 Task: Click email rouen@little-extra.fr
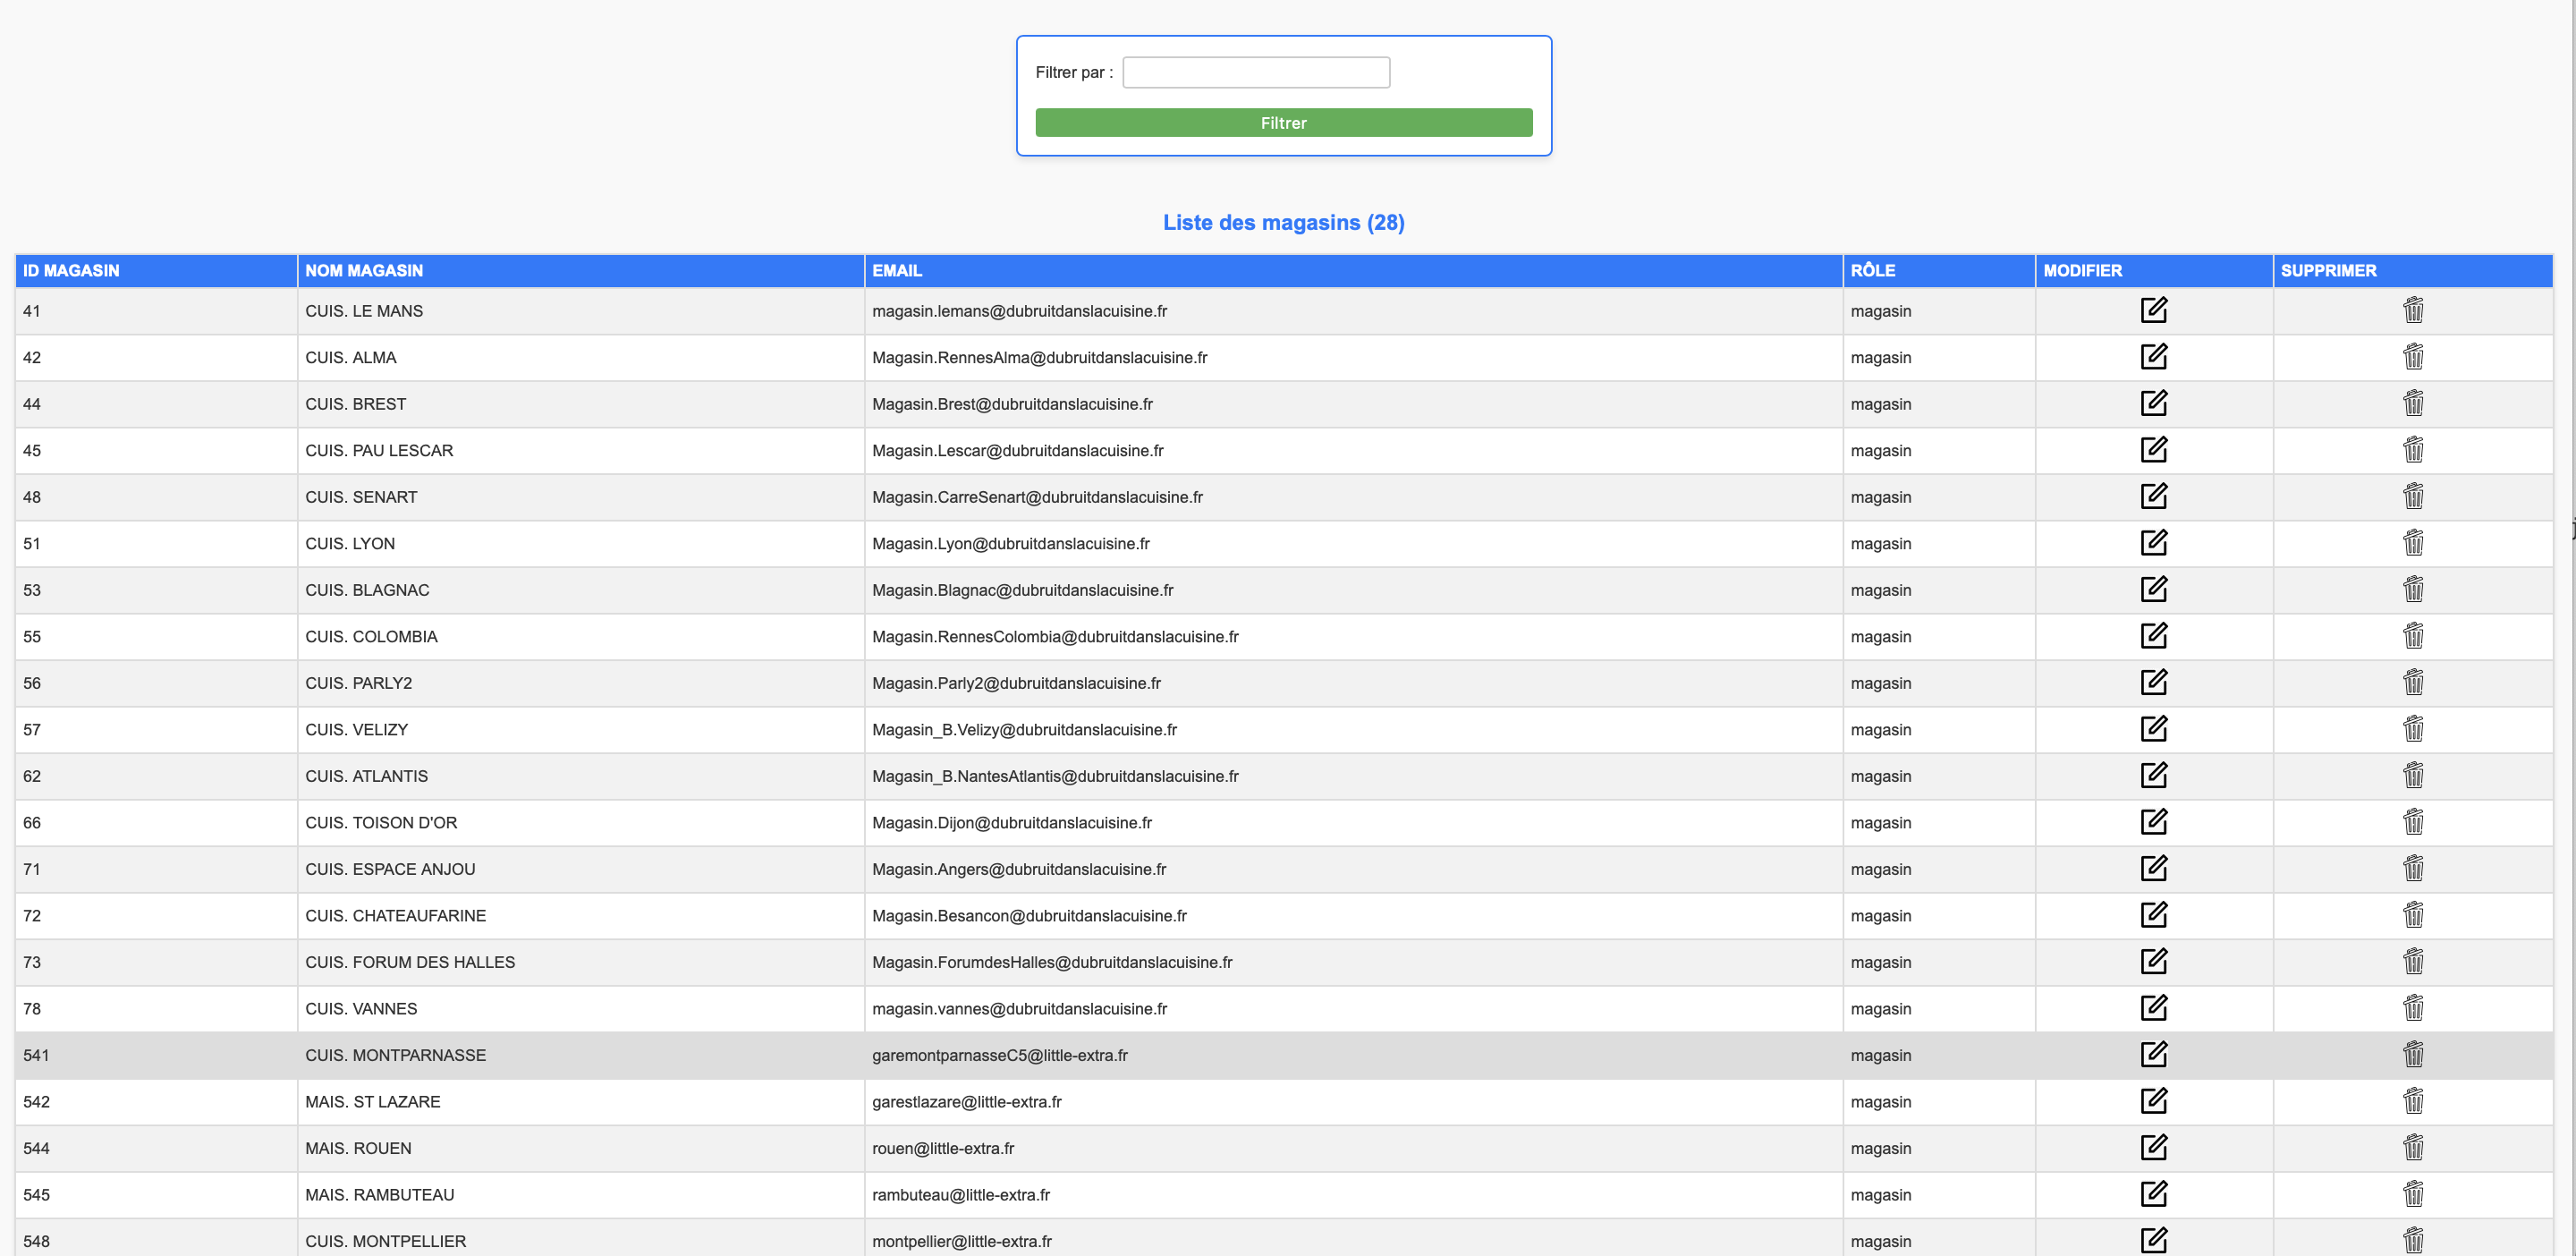click(x=942, y=1148)
